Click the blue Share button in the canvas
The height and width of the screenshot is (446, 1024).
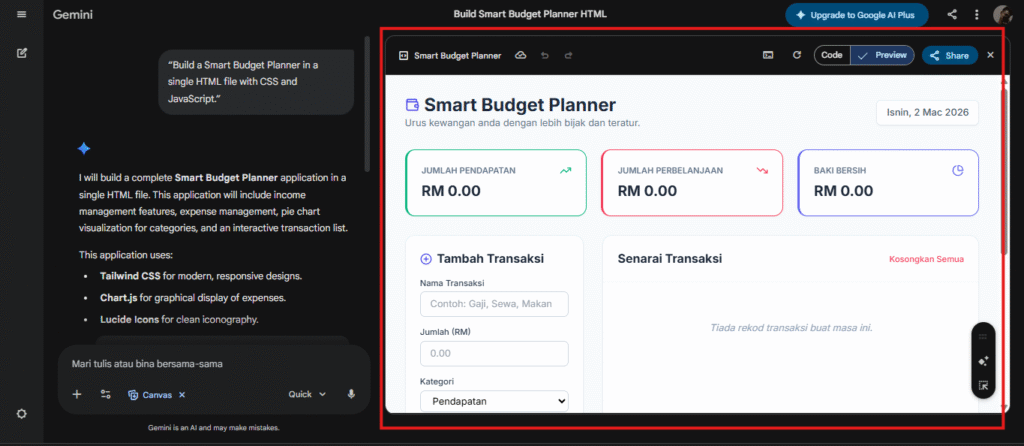pyautogui.click(x=949, y=55)
